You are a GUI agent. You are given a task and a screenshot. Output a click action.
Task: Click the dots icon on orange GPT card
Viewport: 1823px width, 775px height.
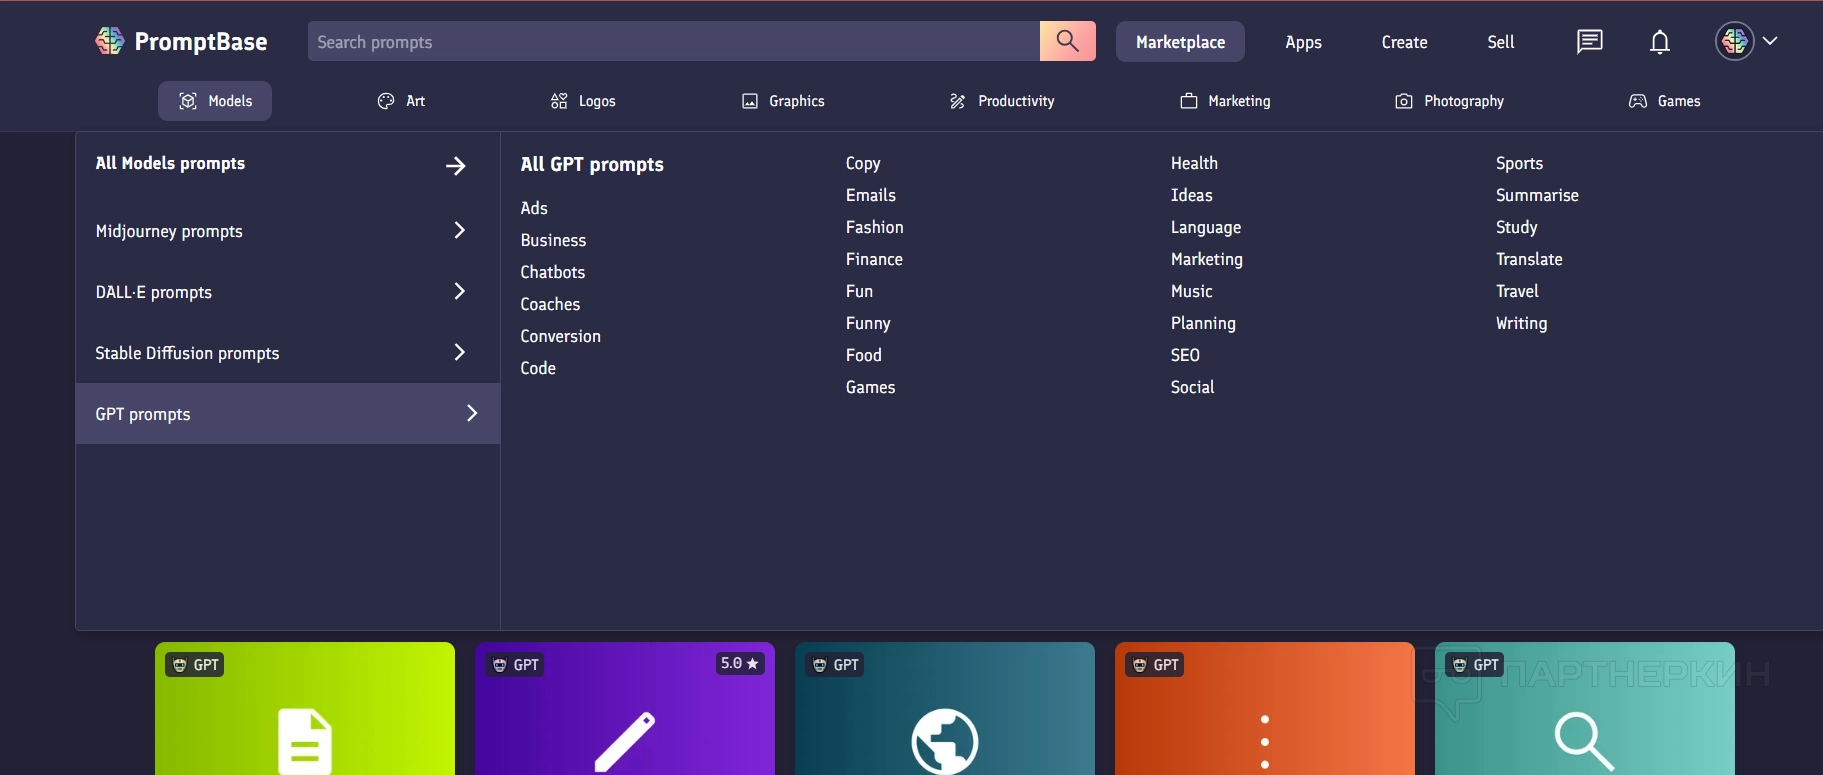click(1265, 742)
